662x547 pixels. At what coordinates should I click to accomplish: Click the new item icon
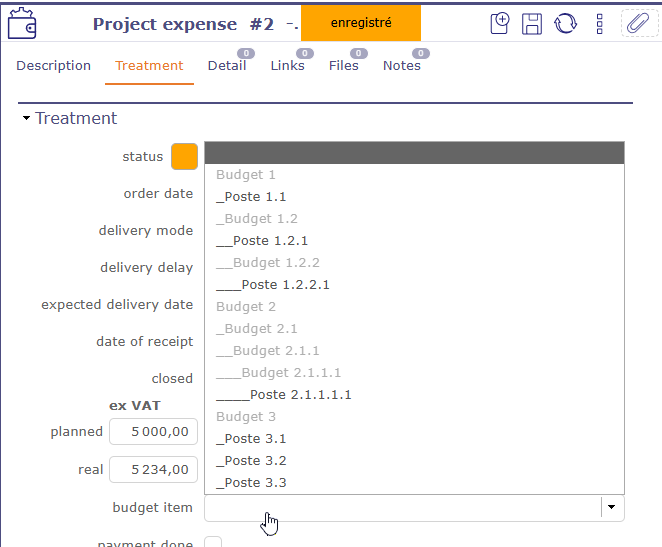tap(501, 23)
